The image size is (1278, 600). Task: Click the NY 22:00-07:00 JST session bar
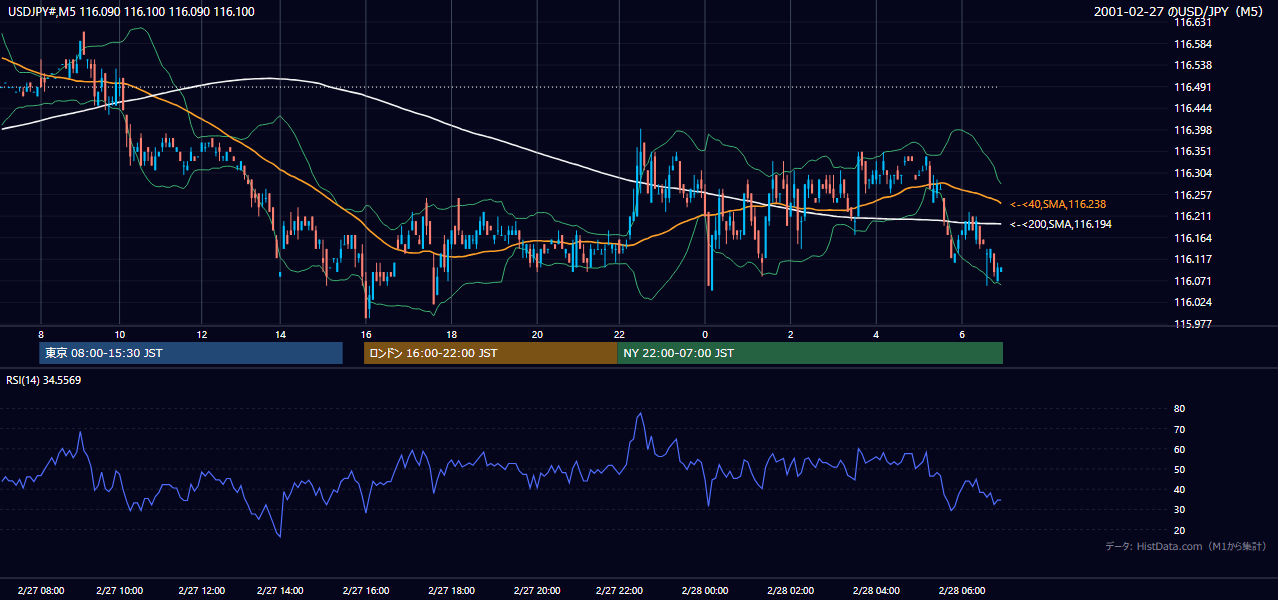(810, 353)
